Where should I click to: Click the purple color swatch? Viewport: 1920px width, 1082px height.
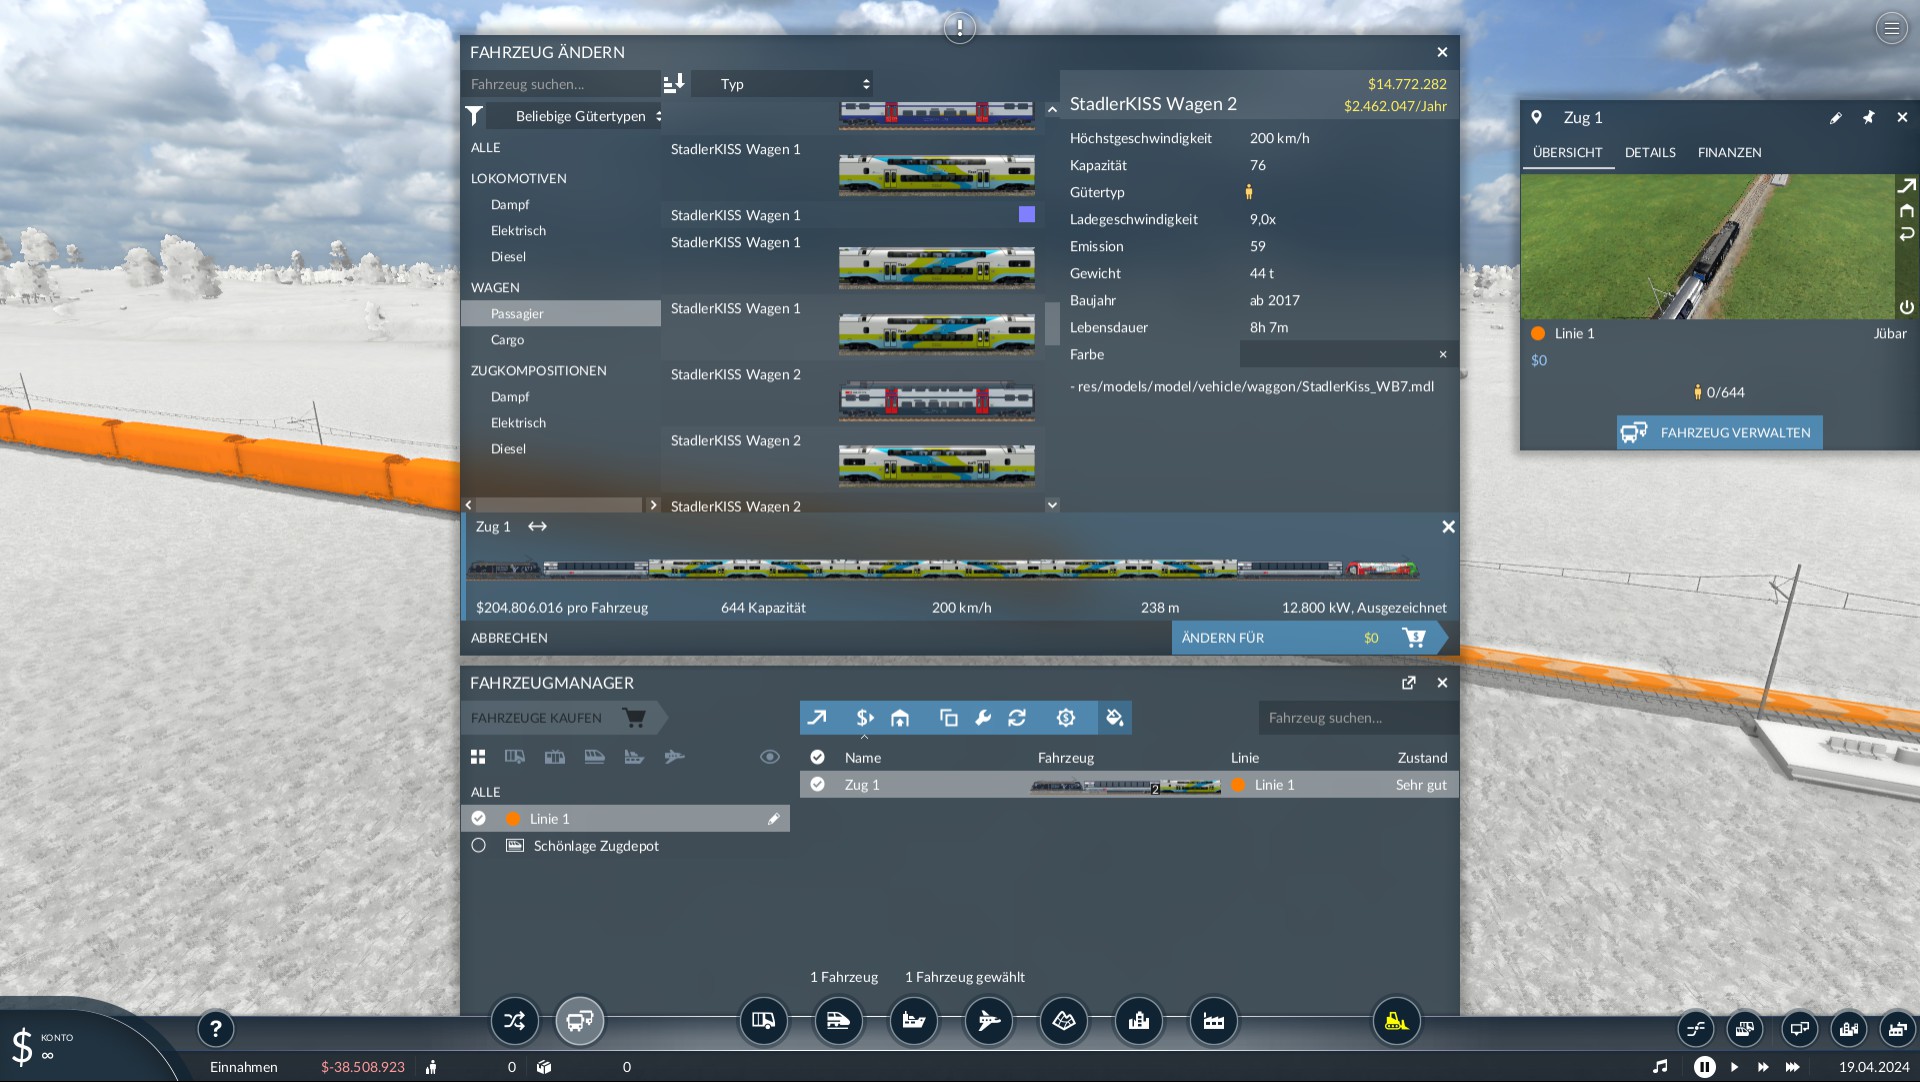(x=1027, y=214)
